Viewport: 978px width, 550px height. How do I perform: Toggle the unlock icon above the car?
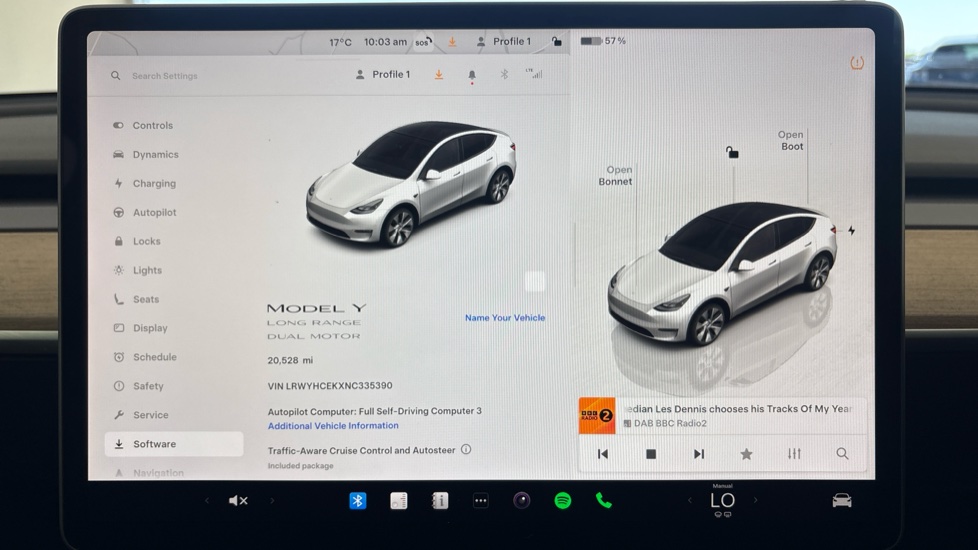(x=732, y=152)
